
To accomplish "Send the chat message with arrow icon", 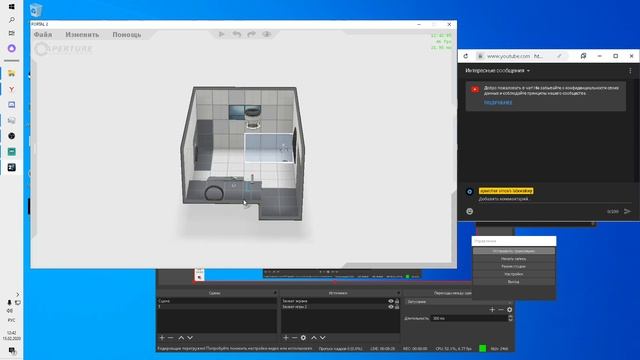I will click(627, 211).
